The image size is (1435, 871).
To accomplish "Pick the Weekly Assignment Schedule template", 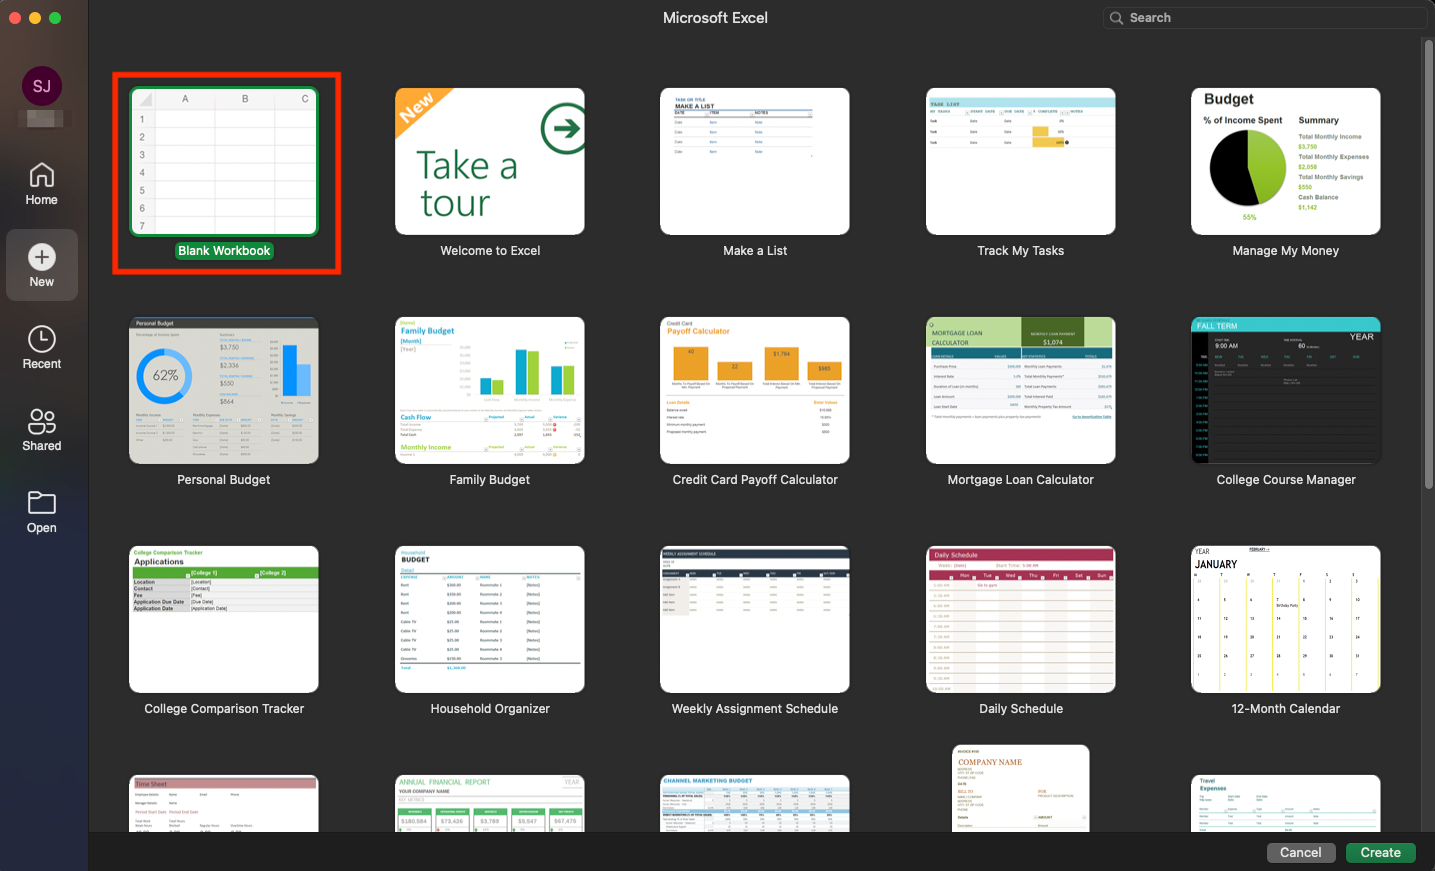I will (x=755, y=619).
